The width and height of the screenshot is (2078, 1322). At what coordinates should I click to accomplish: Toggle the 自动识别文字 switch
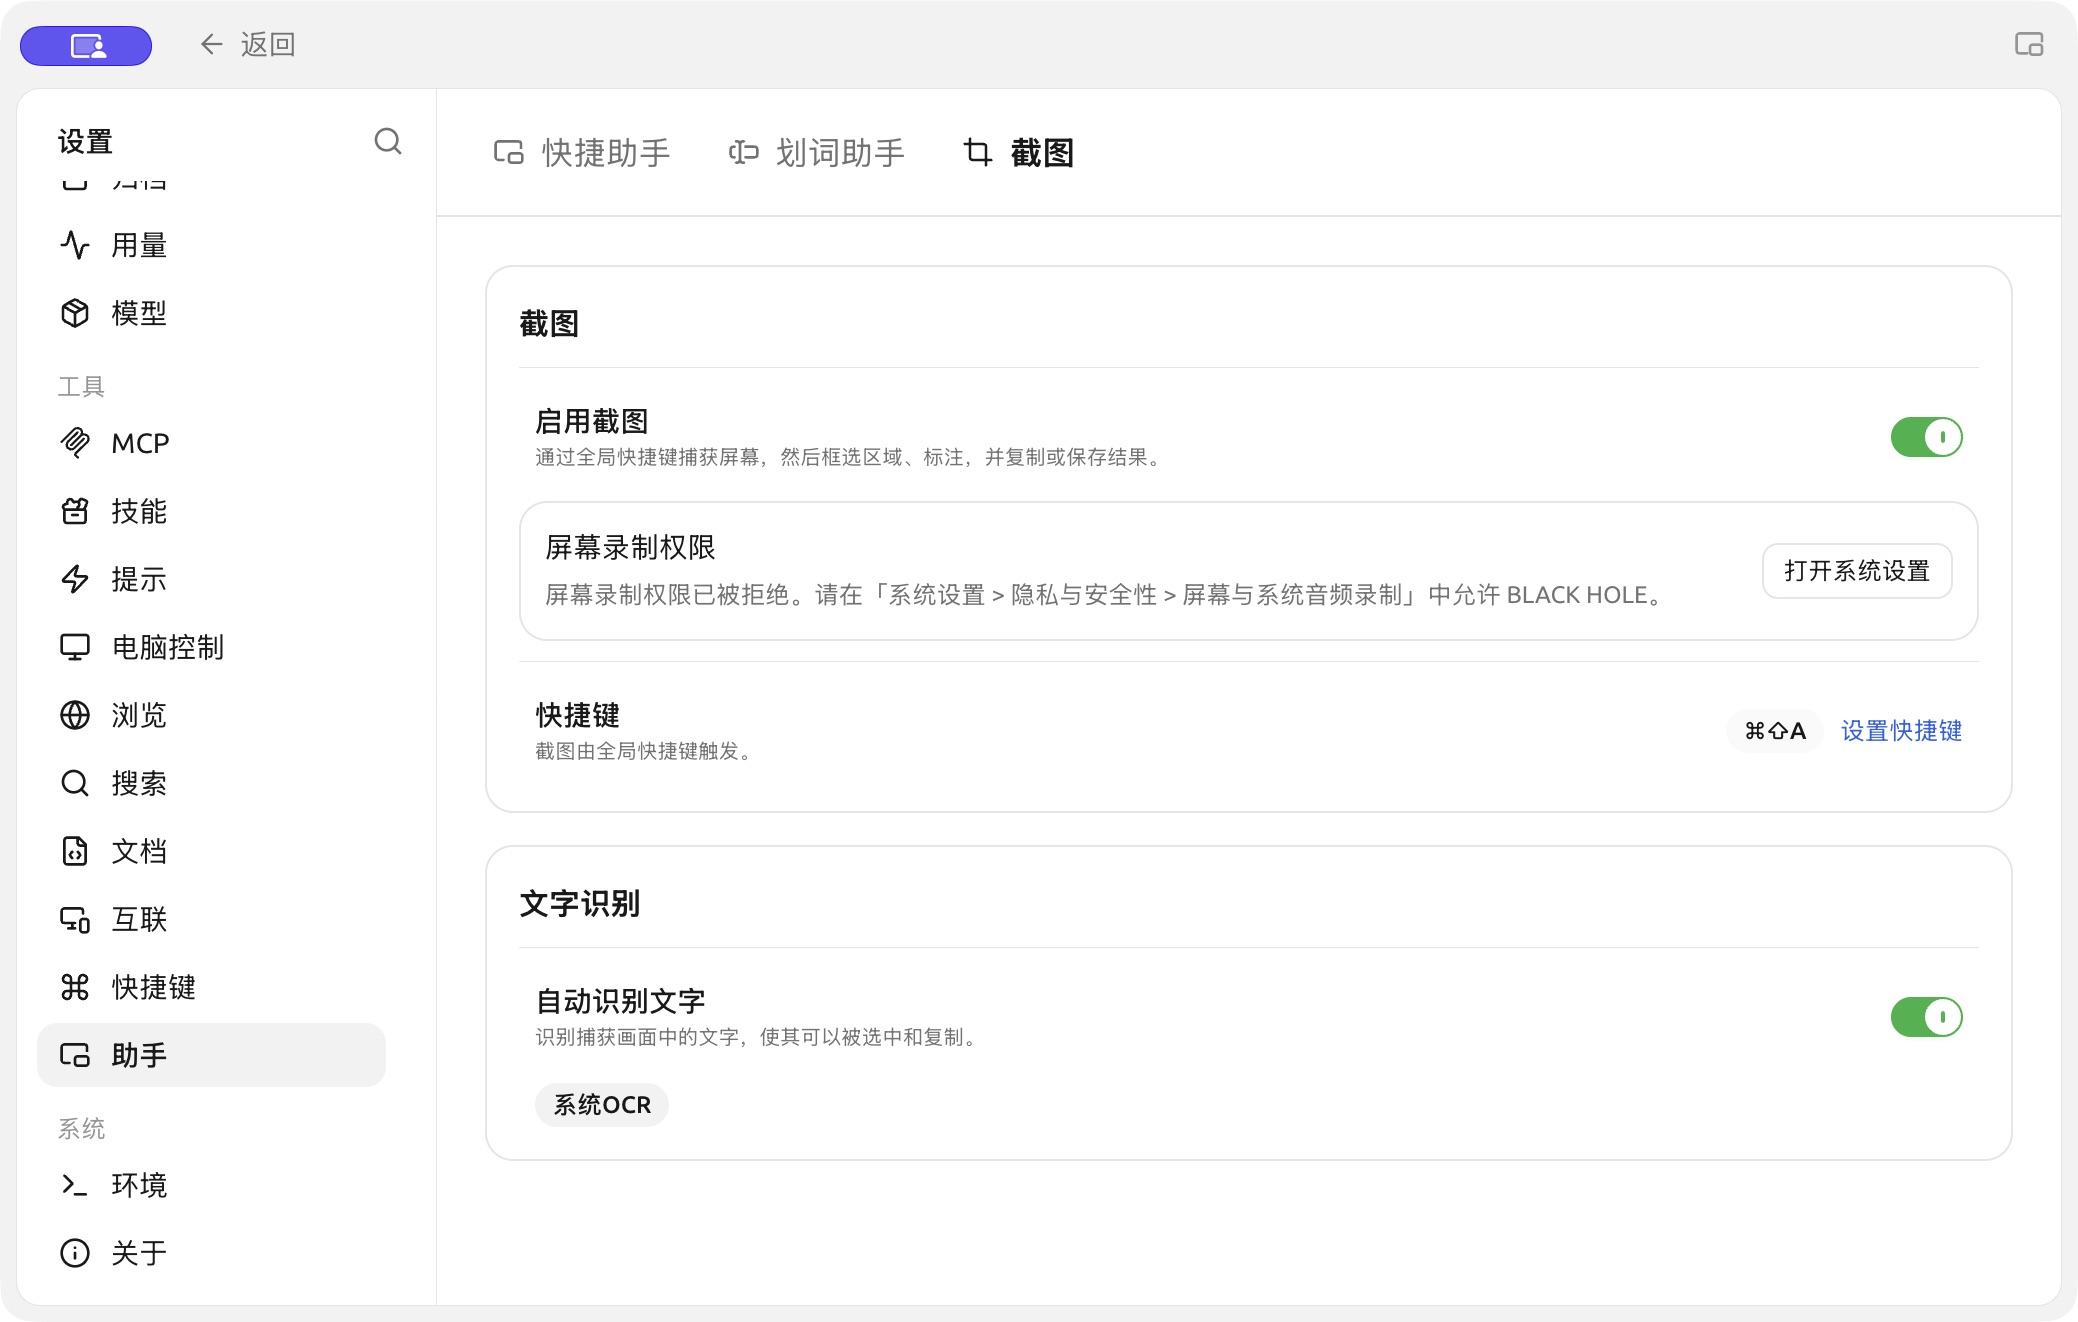[x=1926, y=1017]
